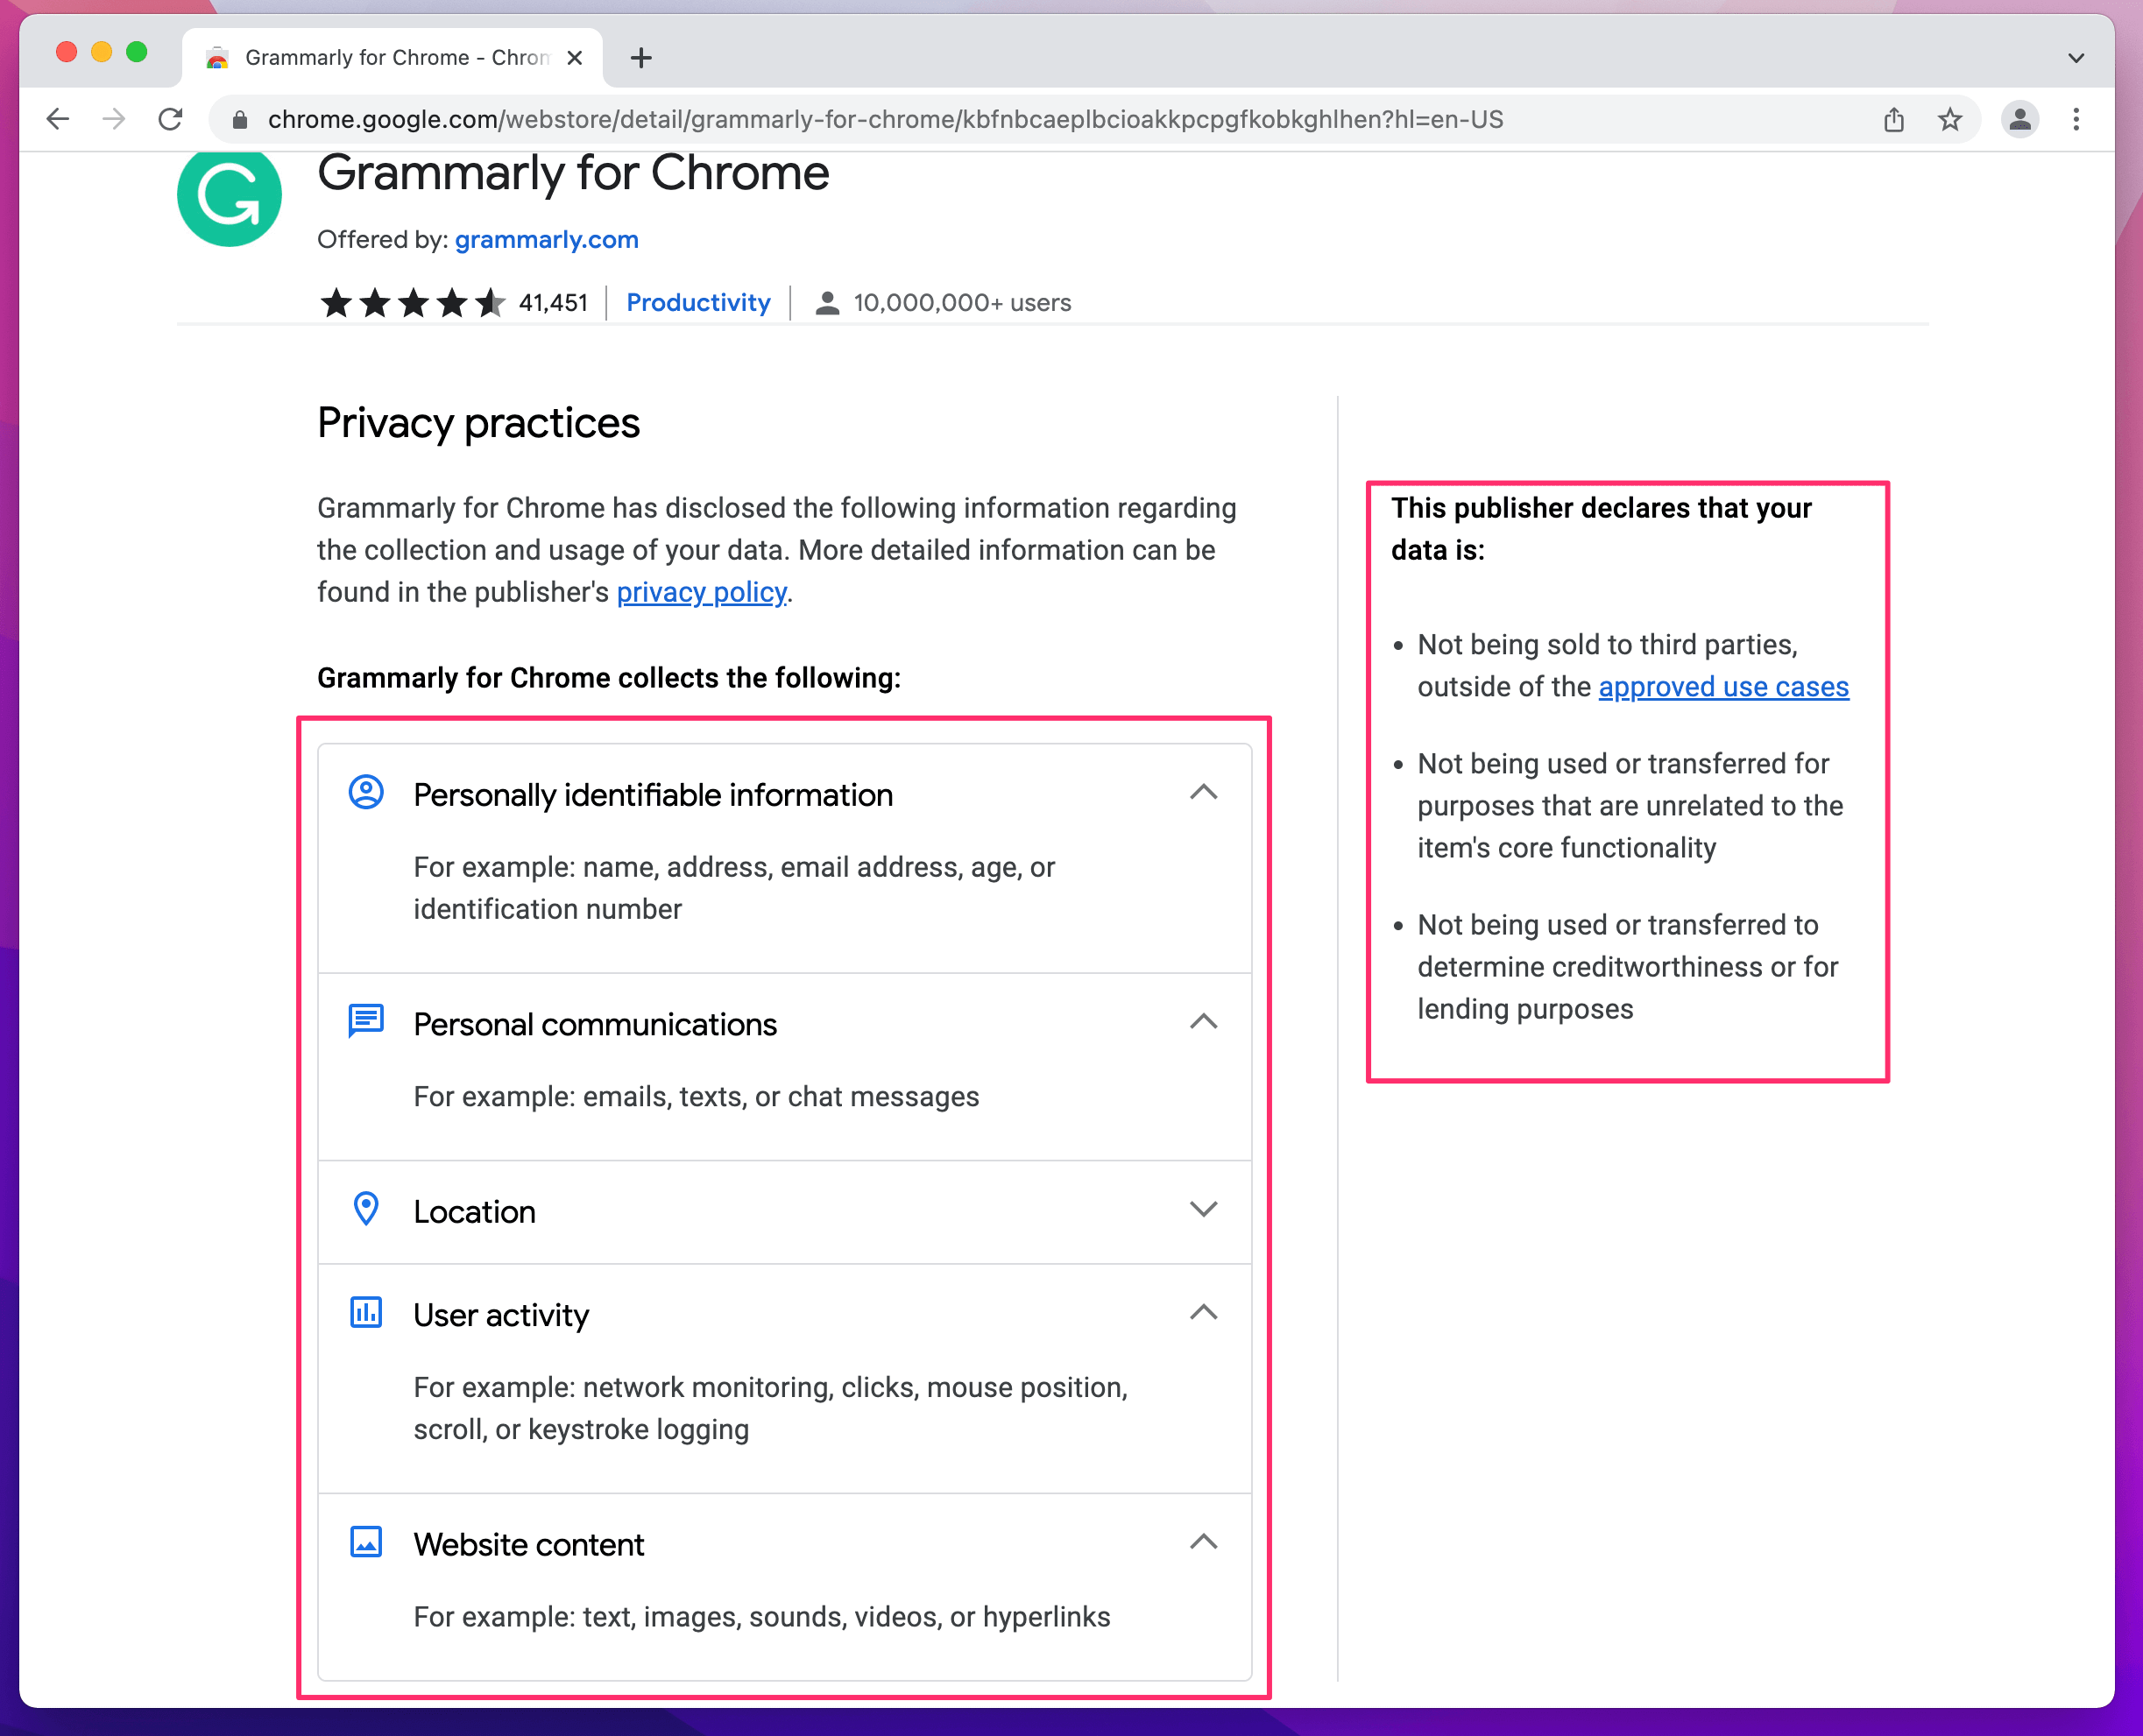Click the share icon in the address bar
The height and width of the screenshot is (1736, 2143).
pyautogui.click(x=1893, y=119)
